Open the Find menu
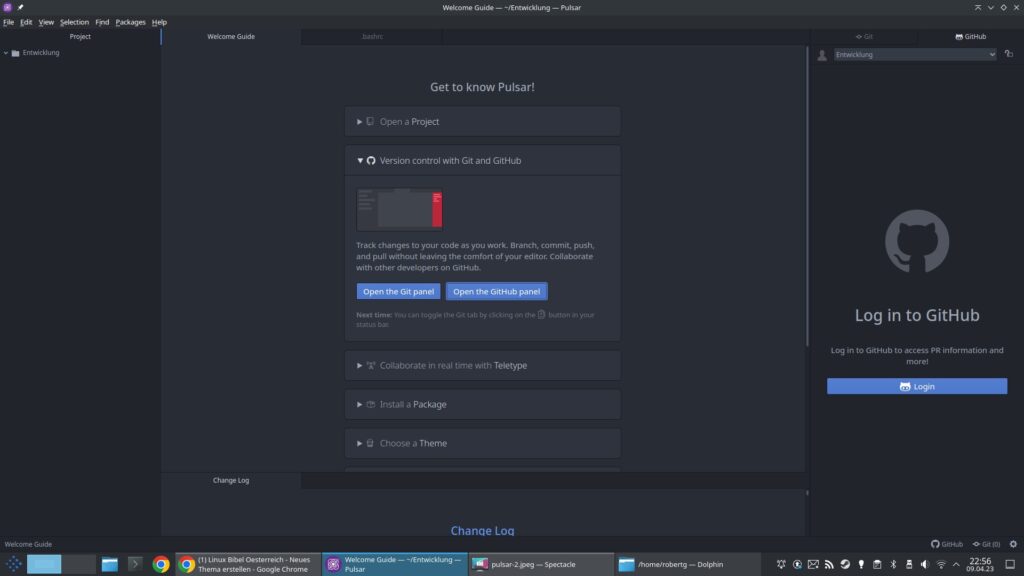The height and width of the screenshot is (576, 1024). (x=102, y=22)
